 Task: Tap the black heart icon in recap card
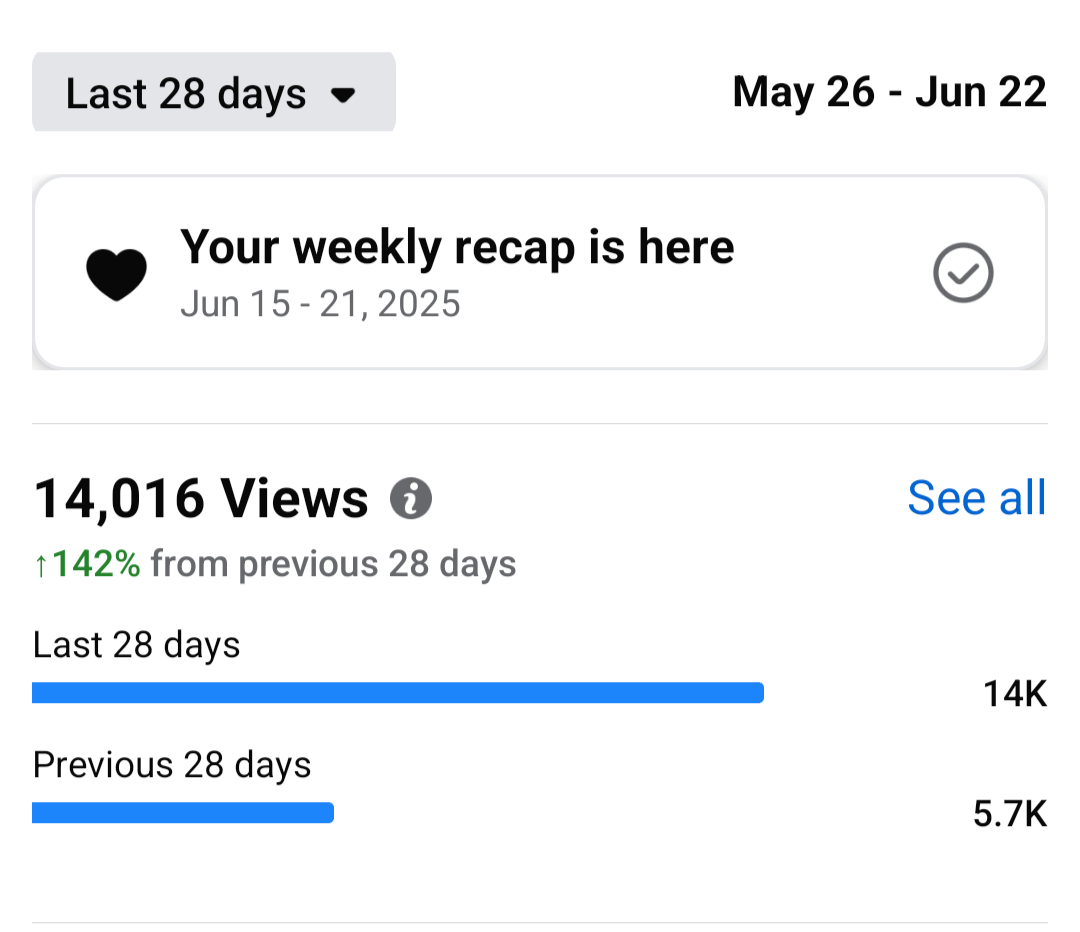116,274
